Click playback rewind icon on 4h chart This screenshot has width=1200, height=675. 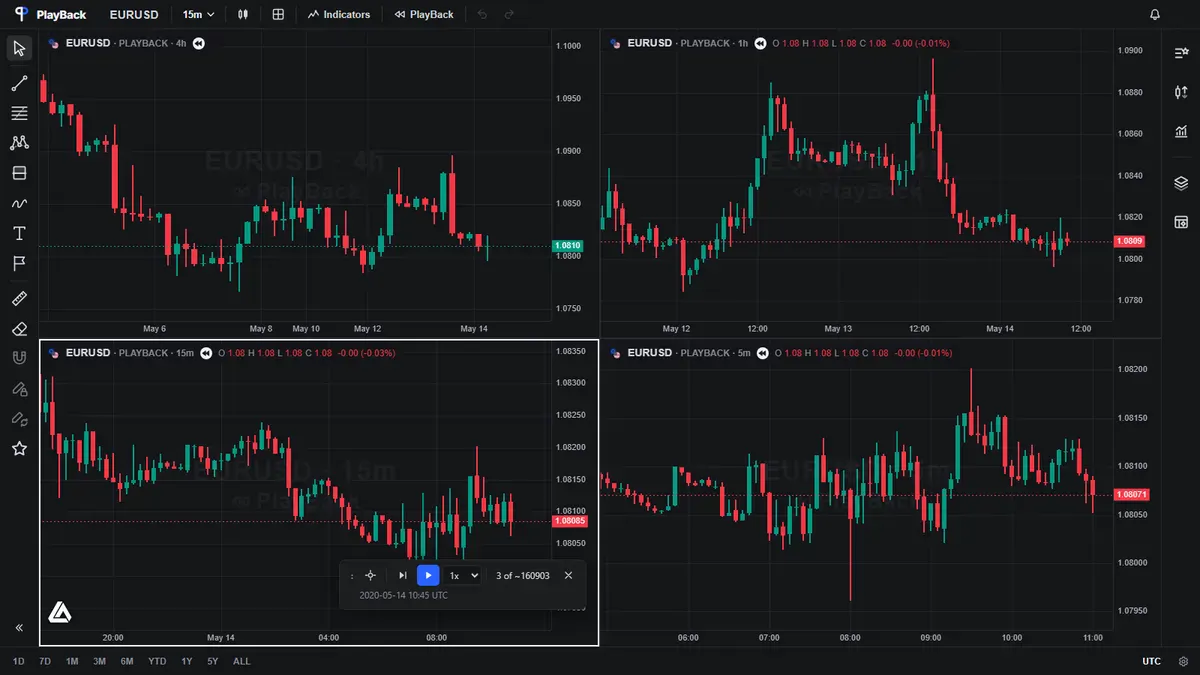pos(198,44)
